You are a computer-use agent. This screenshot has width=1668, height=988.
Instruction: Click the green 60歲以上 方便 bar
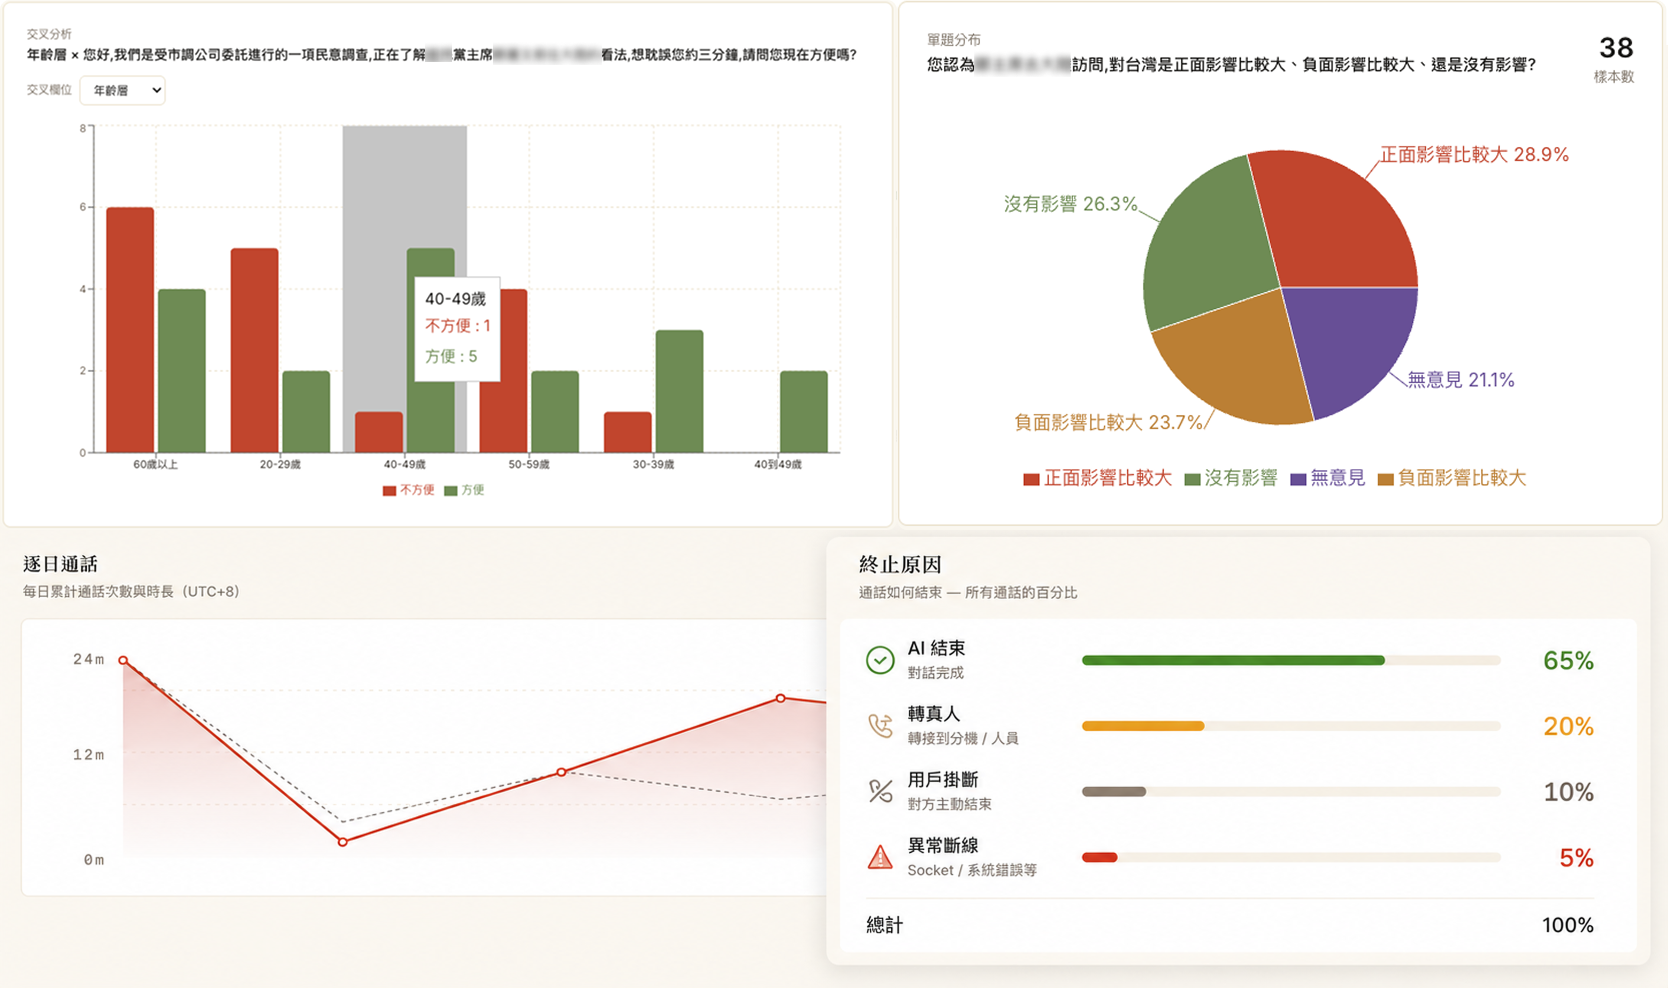[x=182, y=371]
